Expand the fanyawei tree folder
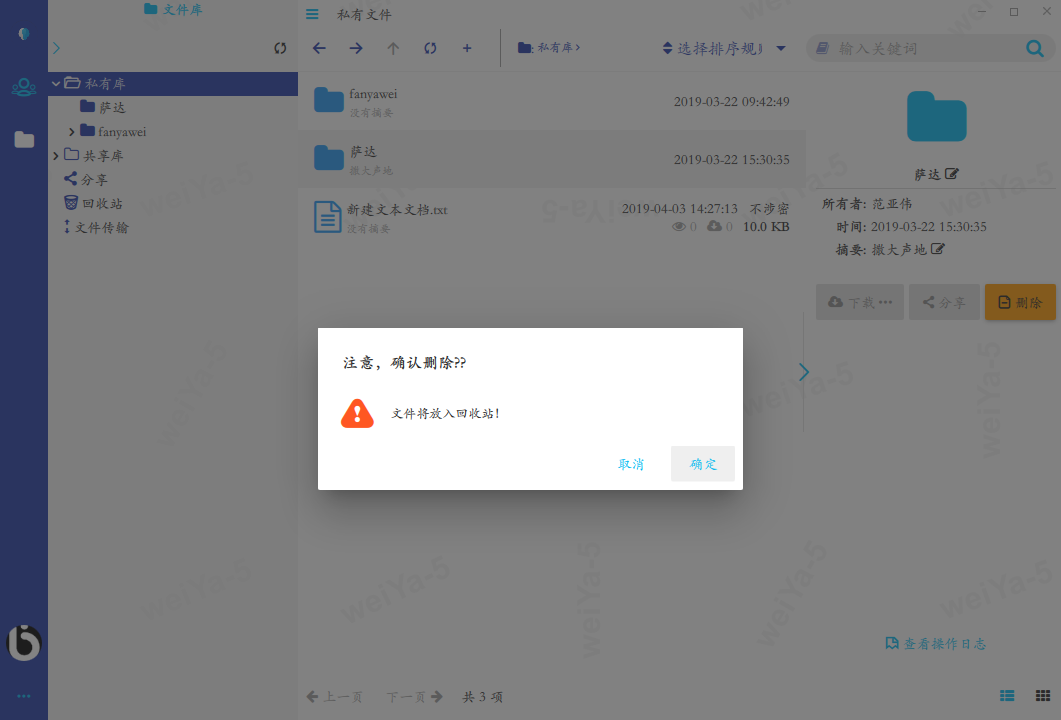Screen dimensions: 1061x720 point(72,131)
